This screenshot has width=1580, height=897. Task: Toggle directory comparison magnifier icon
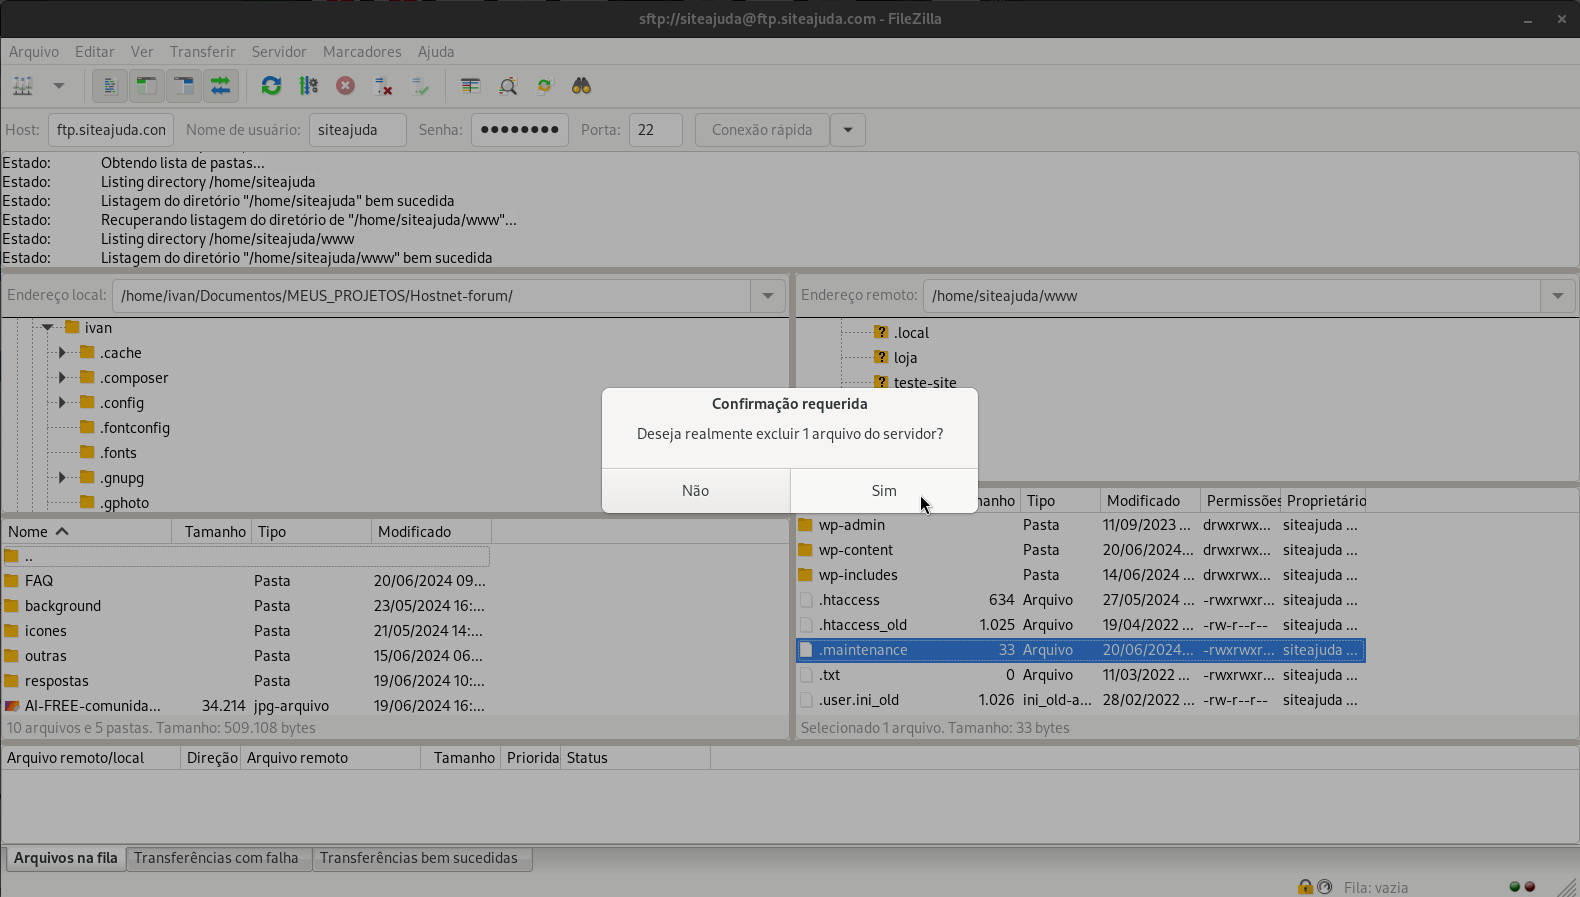508,86
